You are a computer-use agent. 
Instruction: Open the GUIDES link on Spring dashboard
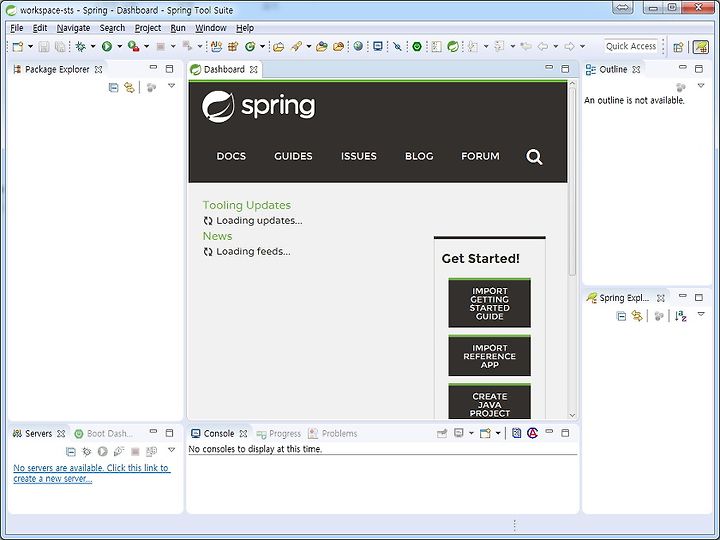click(x=293, y=156)
